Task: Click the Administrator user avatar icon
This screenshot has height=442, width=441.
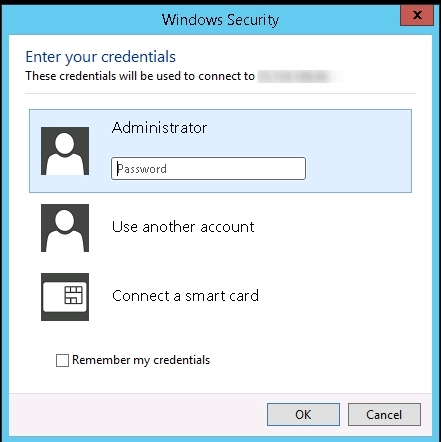Action: 65,151
